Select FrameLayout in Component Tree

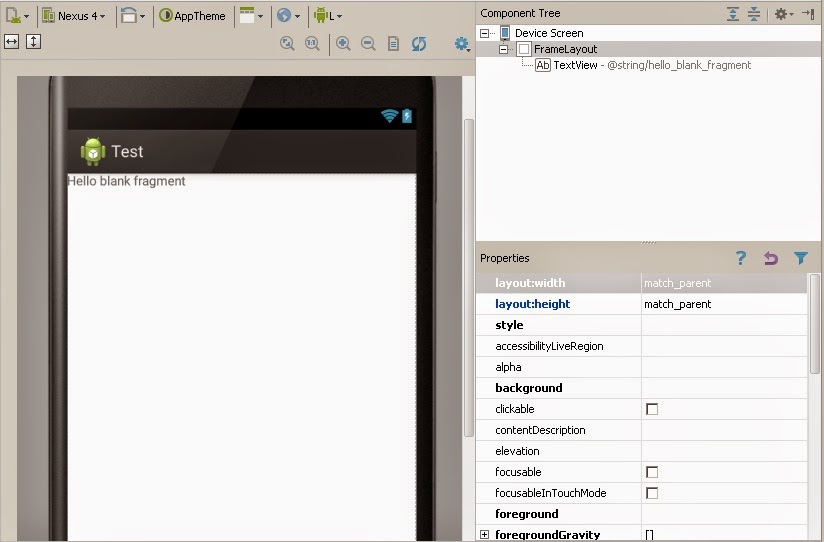tap(565, 49)
